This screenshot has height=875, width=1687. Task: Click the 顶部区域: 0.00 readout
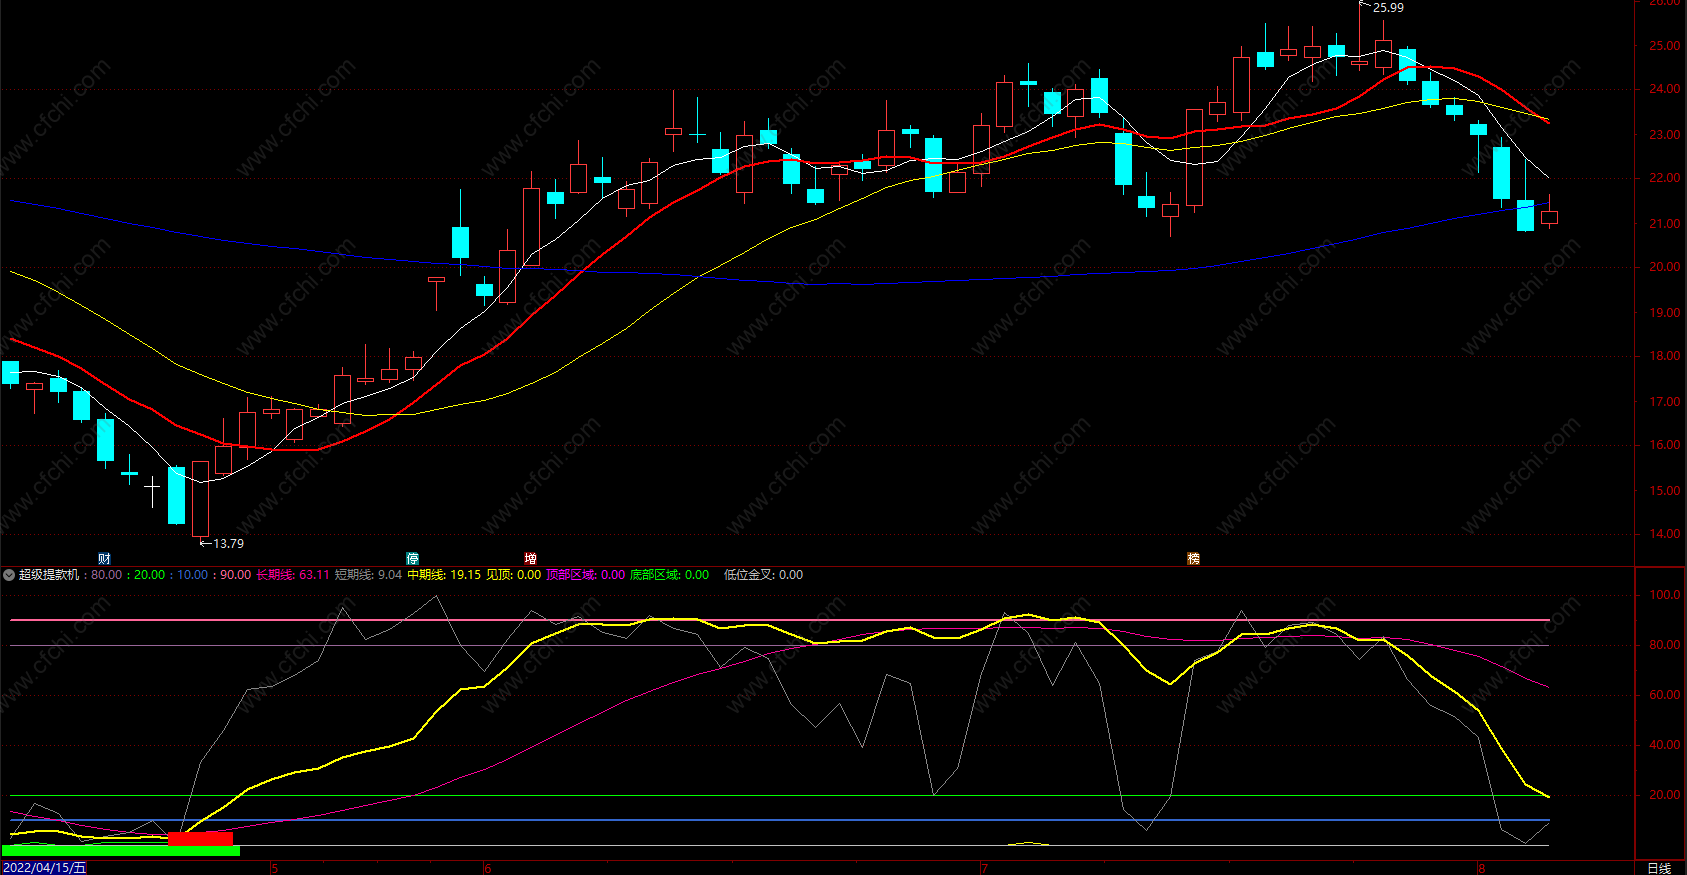click(585, 575)
